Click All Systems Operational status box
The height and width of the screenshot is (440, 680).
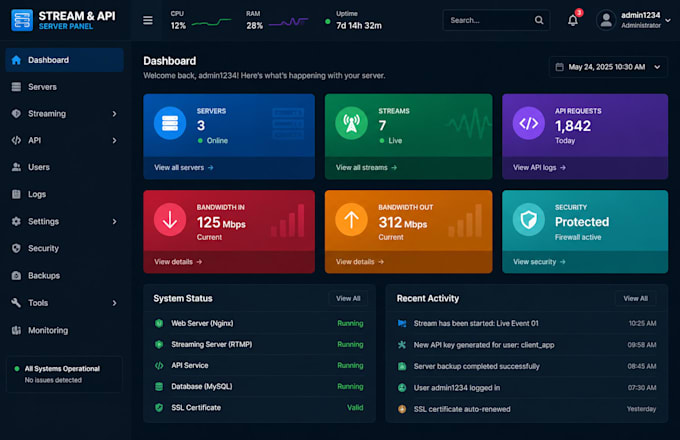click(64, 374)
